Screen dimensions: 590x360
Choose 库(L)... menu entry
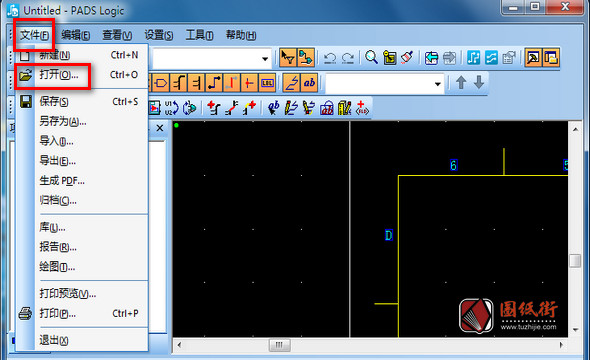pos(82,227)
